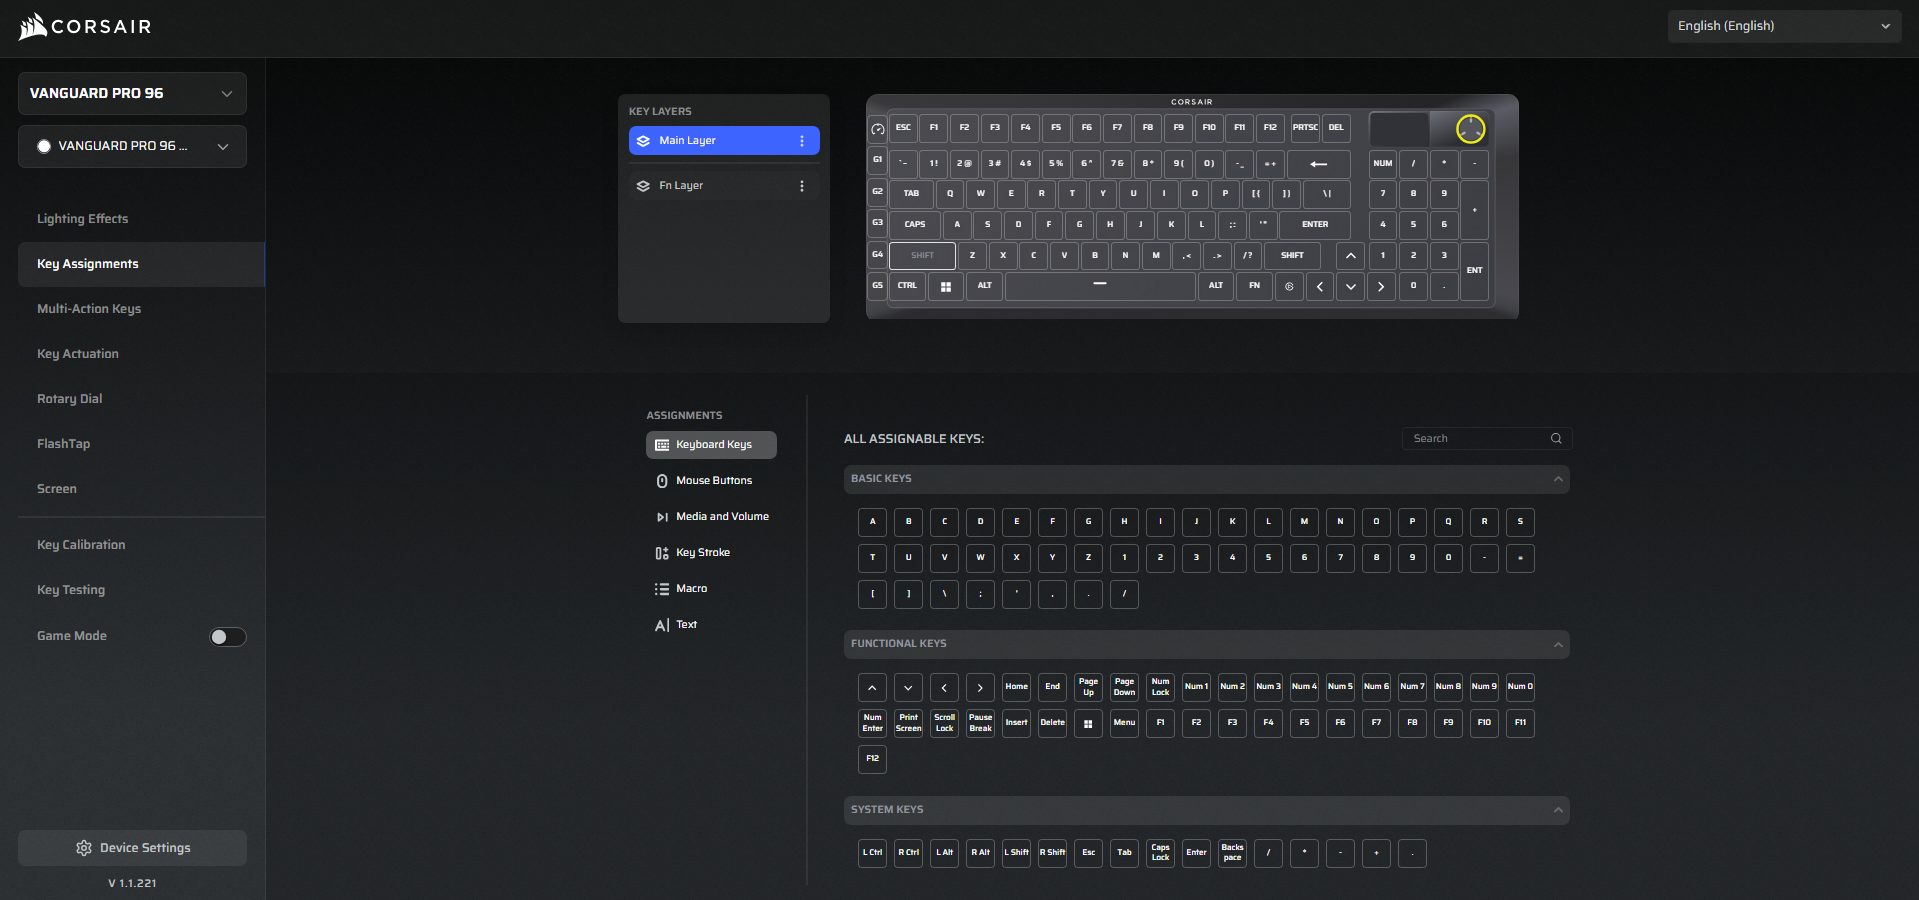
Task: Select the NUM key on keyboard preview
Action: coord(1382,164)
